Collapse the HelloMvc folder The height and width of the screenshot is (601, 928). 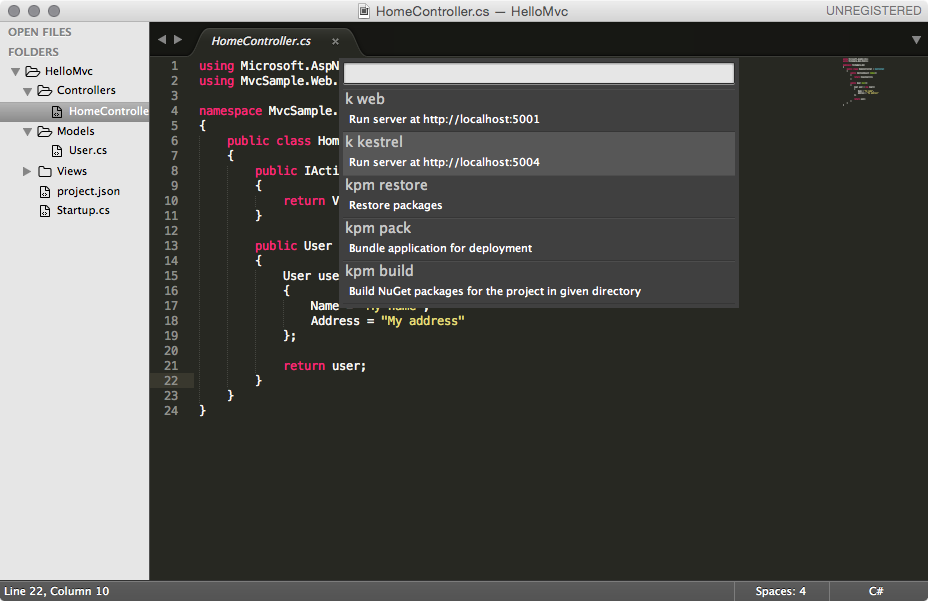[x=16, y=71]
